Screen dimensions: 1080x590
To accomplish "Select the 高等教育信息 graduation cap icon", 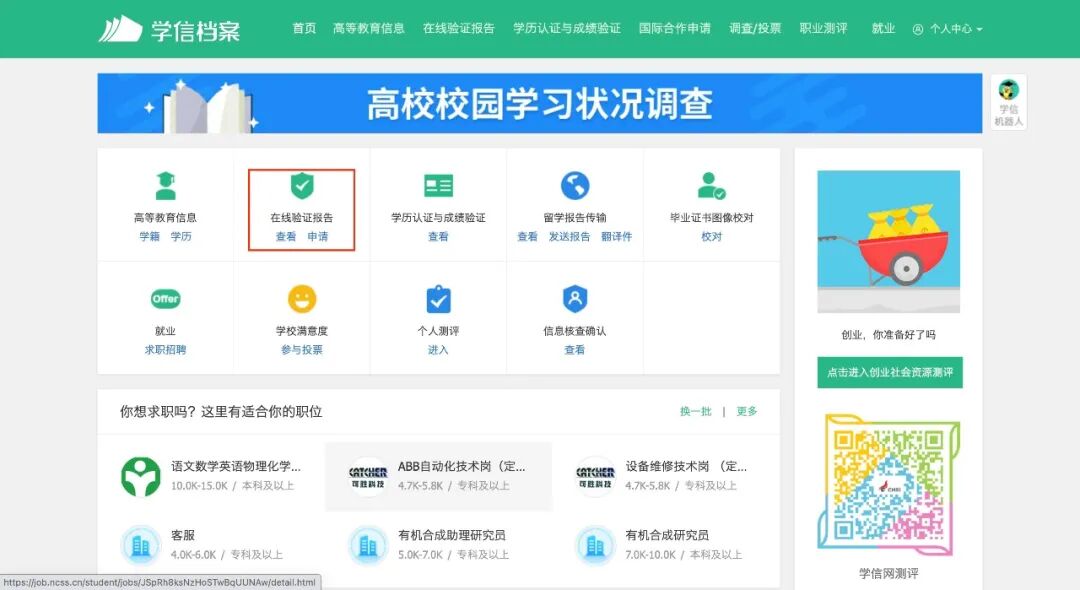I will (x=163, y=185).
